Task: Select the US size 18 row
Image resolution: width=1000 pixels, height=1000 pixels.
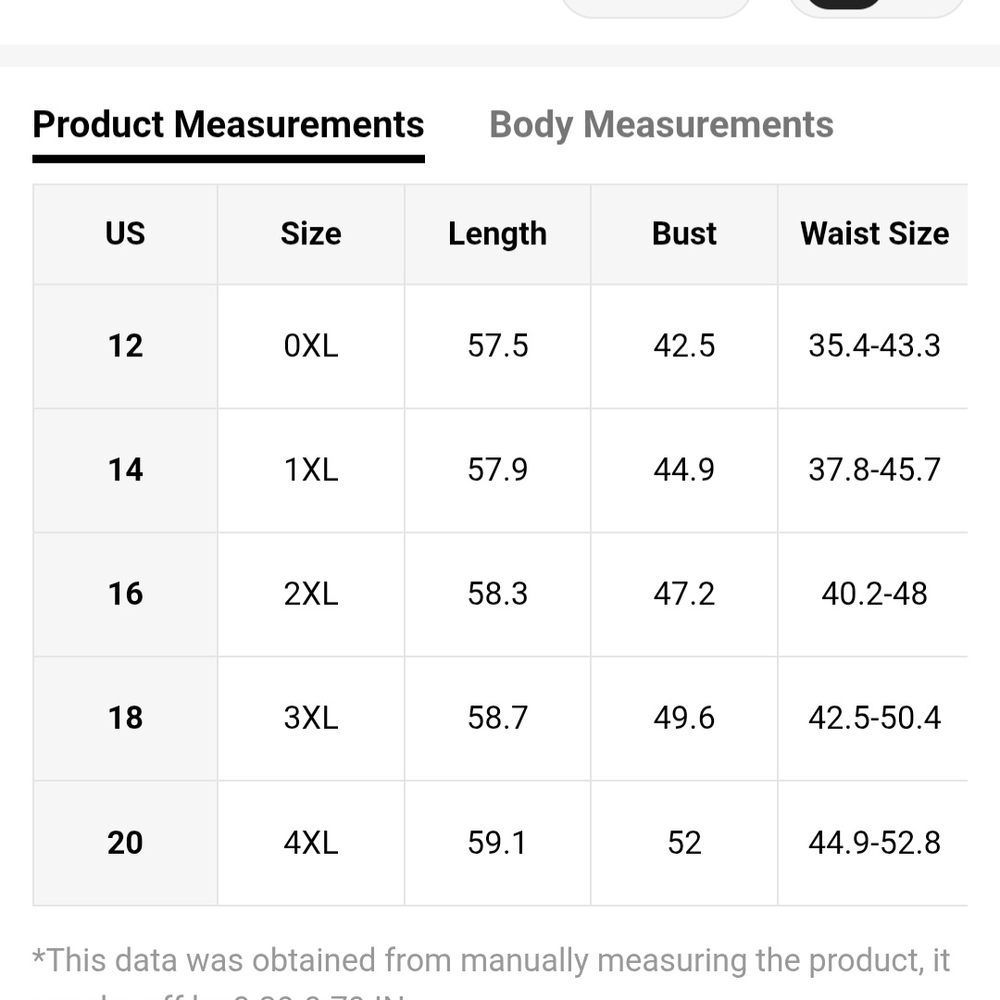Action: pyautogui.click(x=501, y=717)
